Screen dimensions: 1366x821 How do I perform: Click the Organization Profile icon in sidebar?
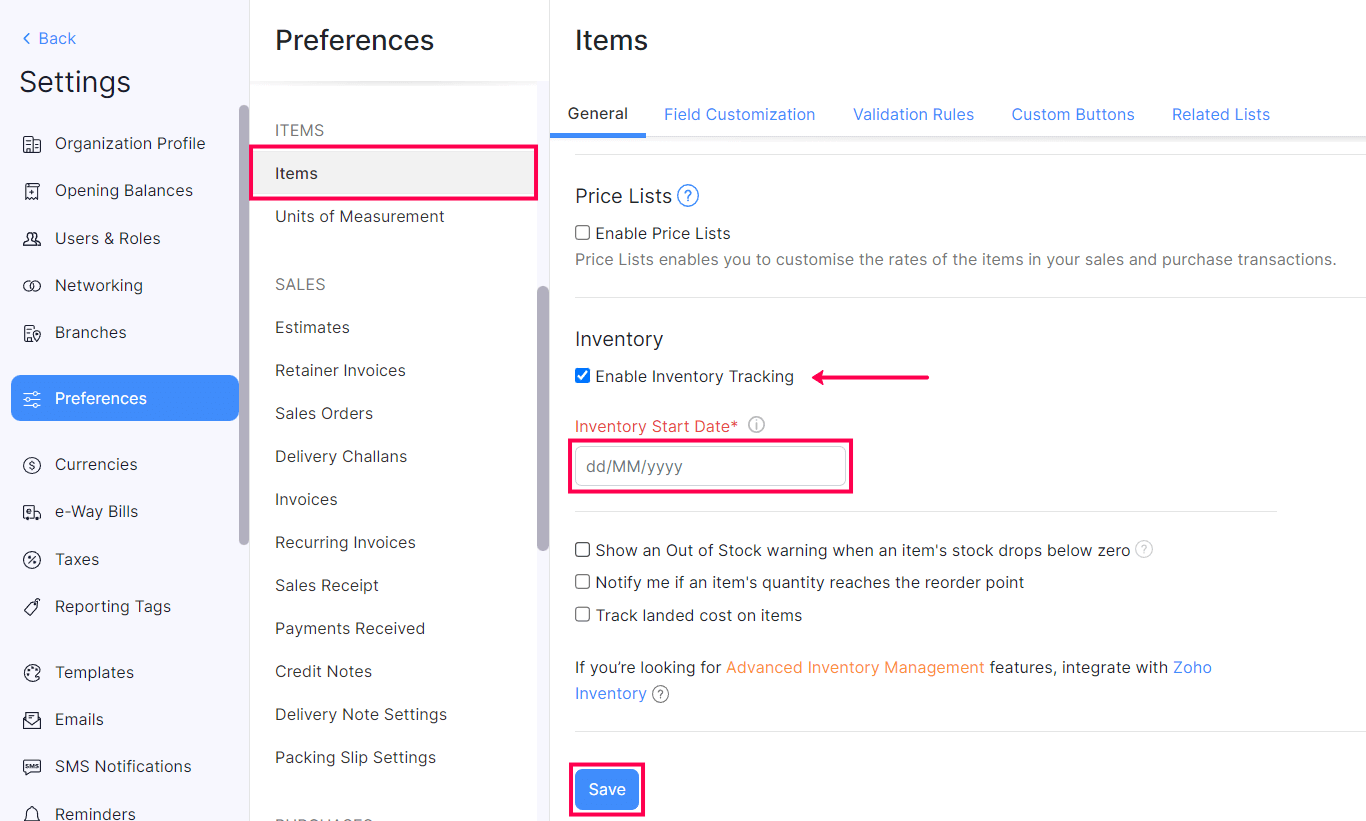32,144
